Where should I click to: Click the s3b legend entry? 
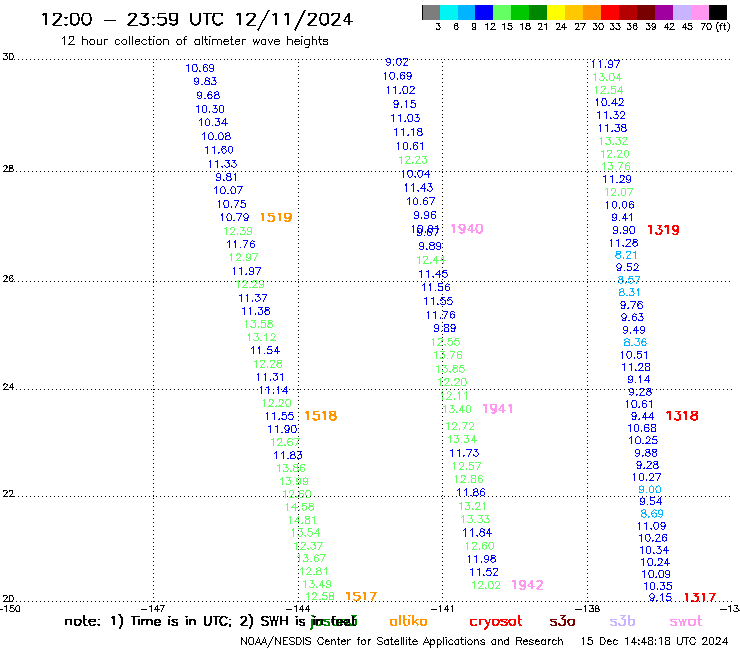[622, 621]
